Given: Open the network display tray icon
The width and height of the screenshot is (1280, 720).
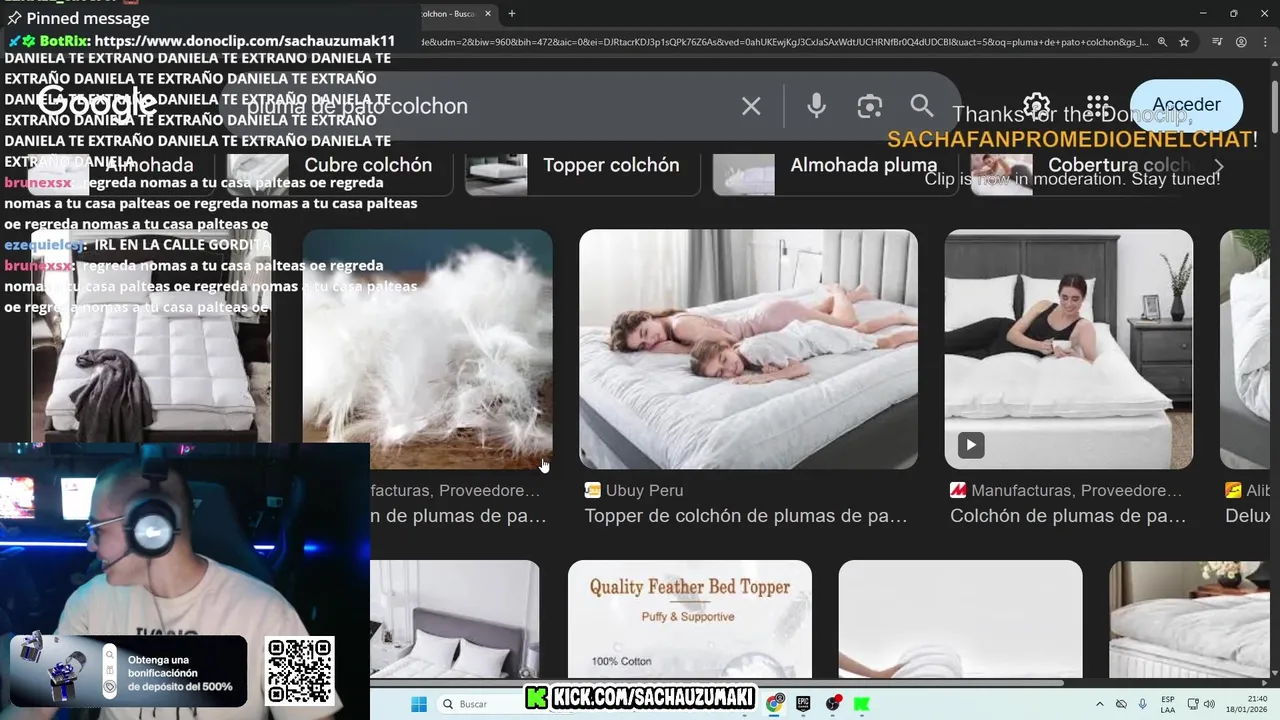Looking at the screenshot, I should tap(1192, 704).
